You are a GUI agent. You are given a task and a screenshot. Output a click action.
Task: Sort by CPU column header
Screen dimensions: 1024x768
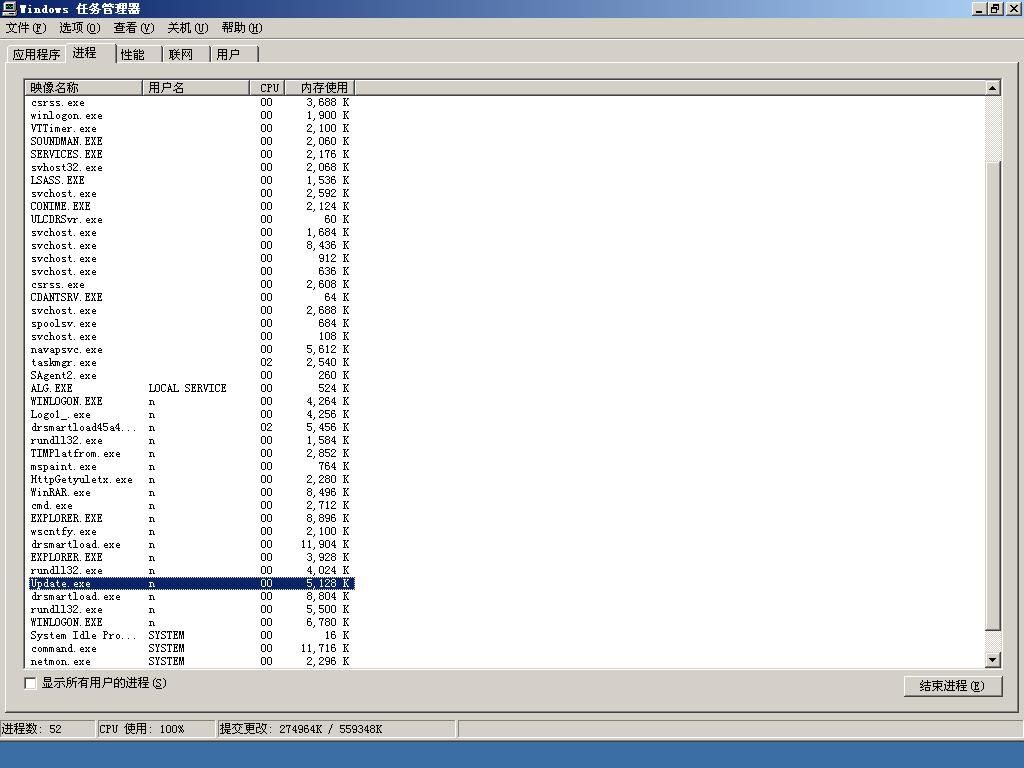click(x=268, y=88)
